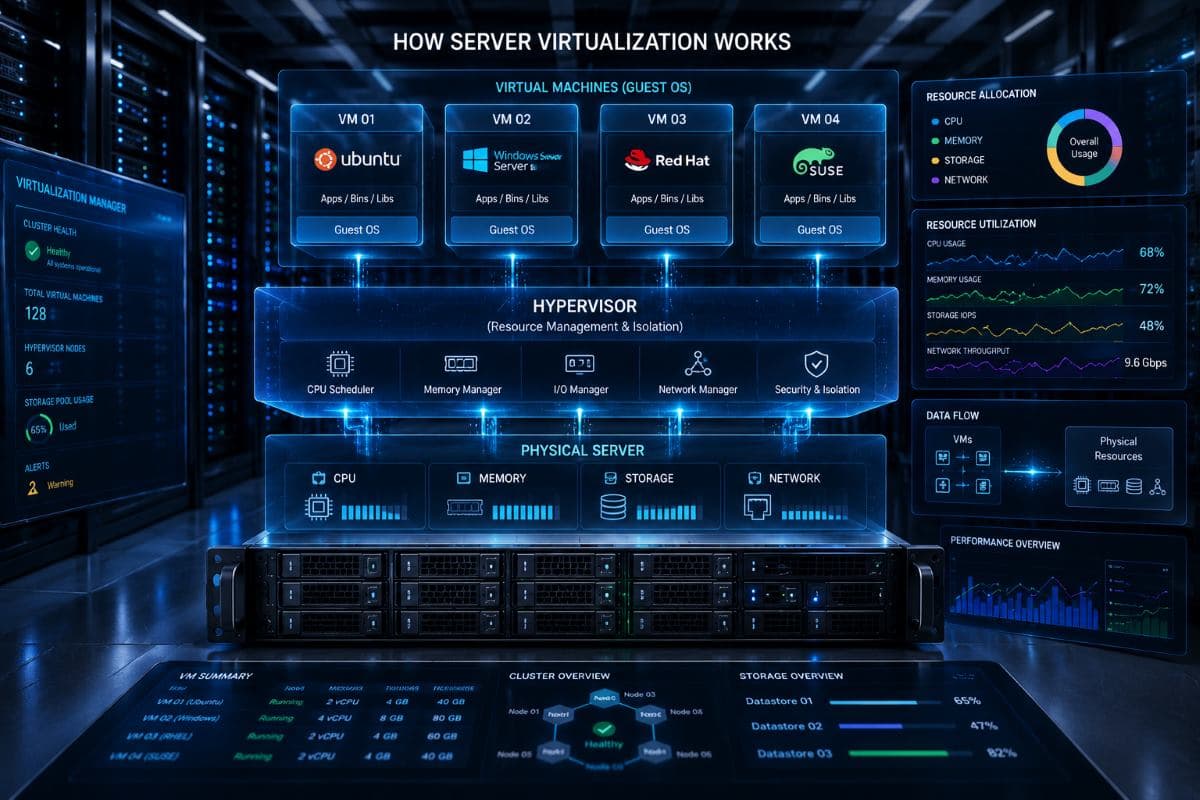1200x800 pixels.
Task: Click the Windows Server logo in VM 02
Action: tap(512, 160)
